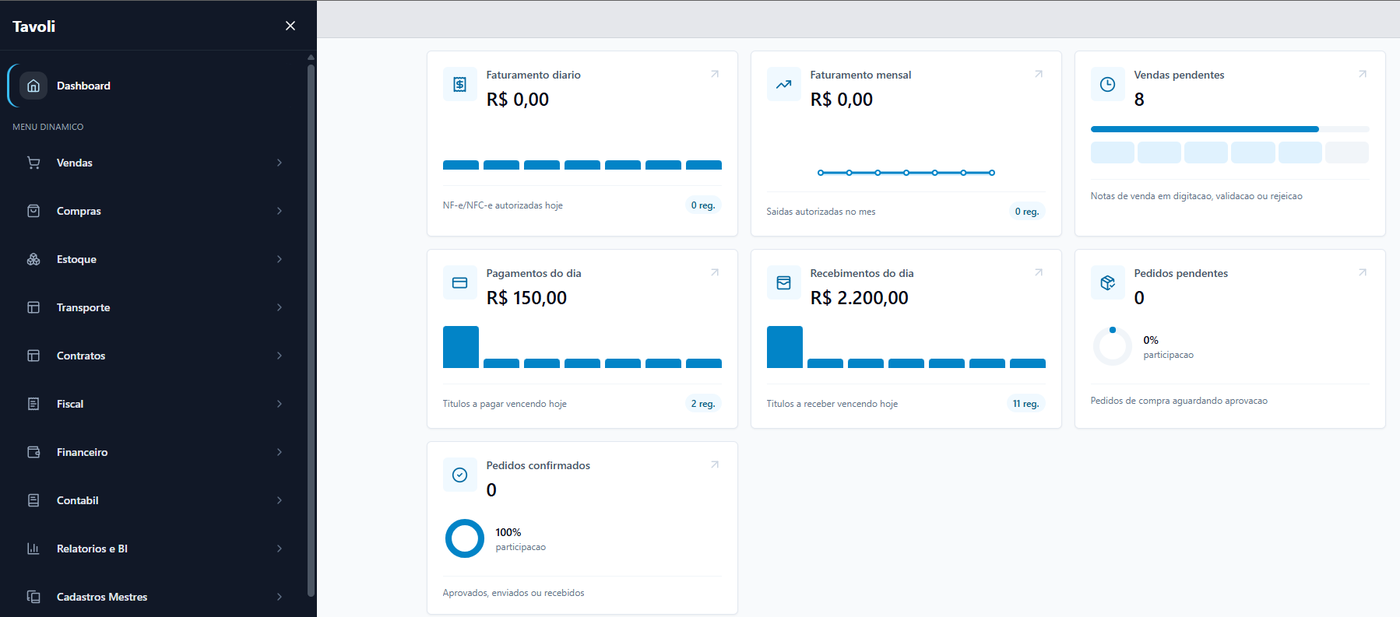Open Vendas pendentes details arrow
Image resolution: width=1400 pixels, height=617 pixels.
(1363, 74)
